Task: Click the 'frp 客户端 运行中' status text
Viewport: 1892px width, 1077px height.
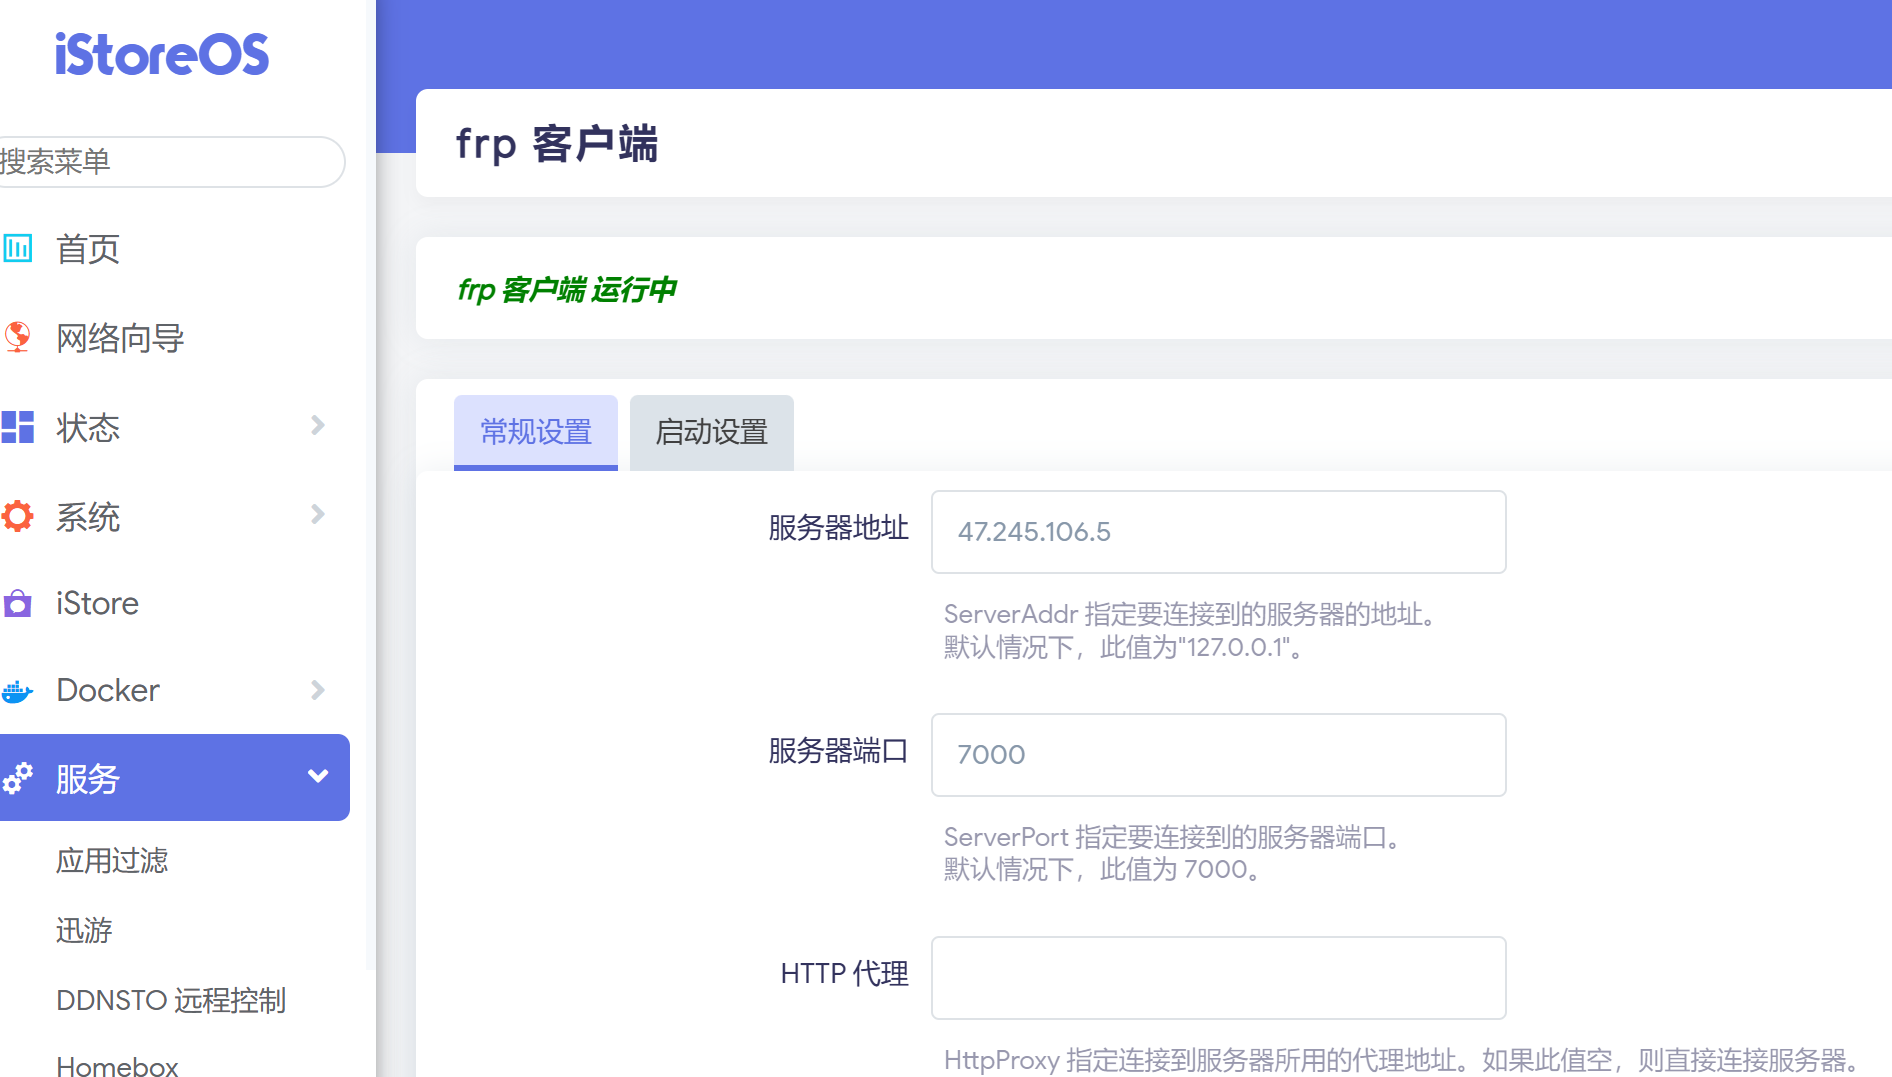Action: tap(567, 290)
